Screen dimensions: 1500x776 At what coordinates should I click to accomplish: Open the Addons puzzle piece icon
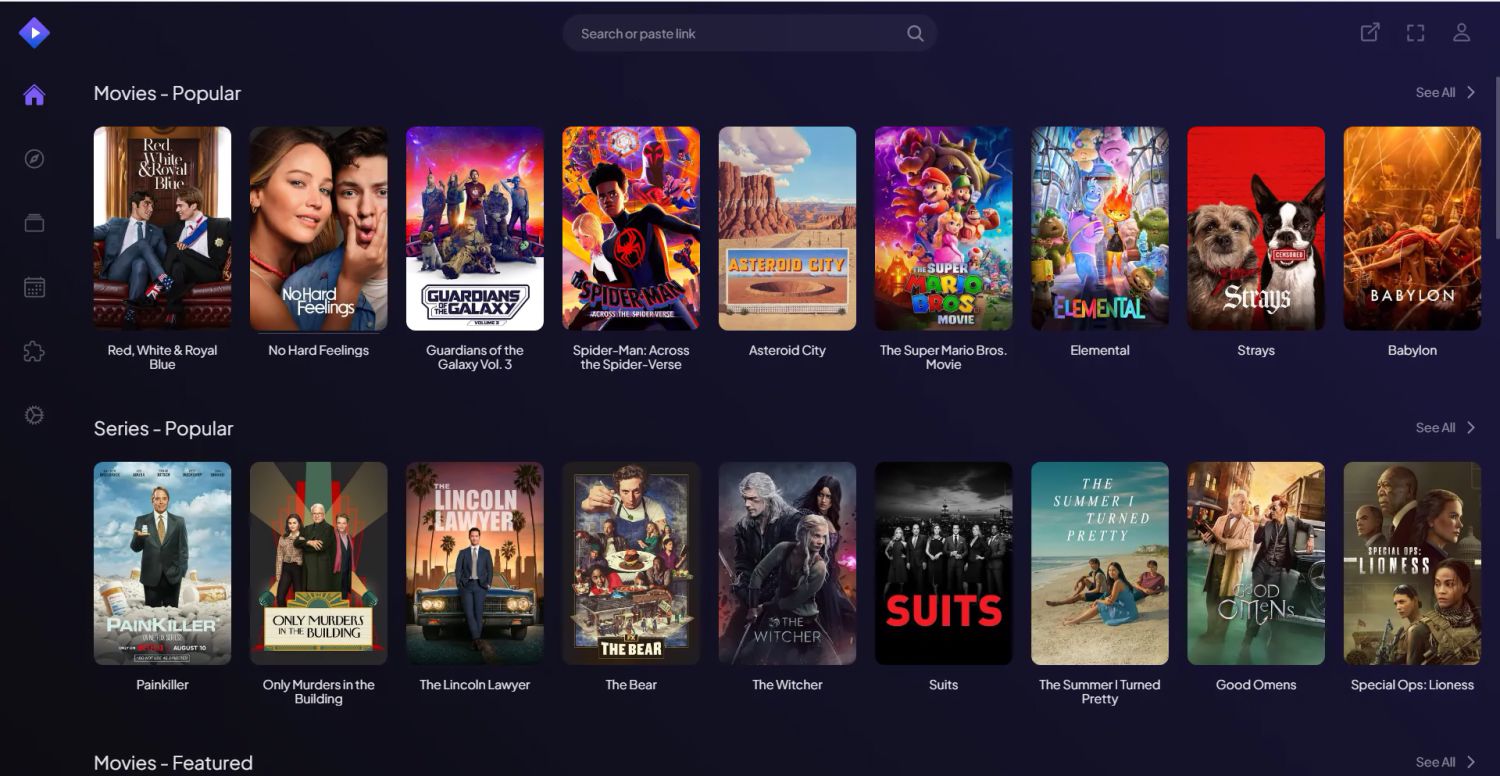point(34,352)
